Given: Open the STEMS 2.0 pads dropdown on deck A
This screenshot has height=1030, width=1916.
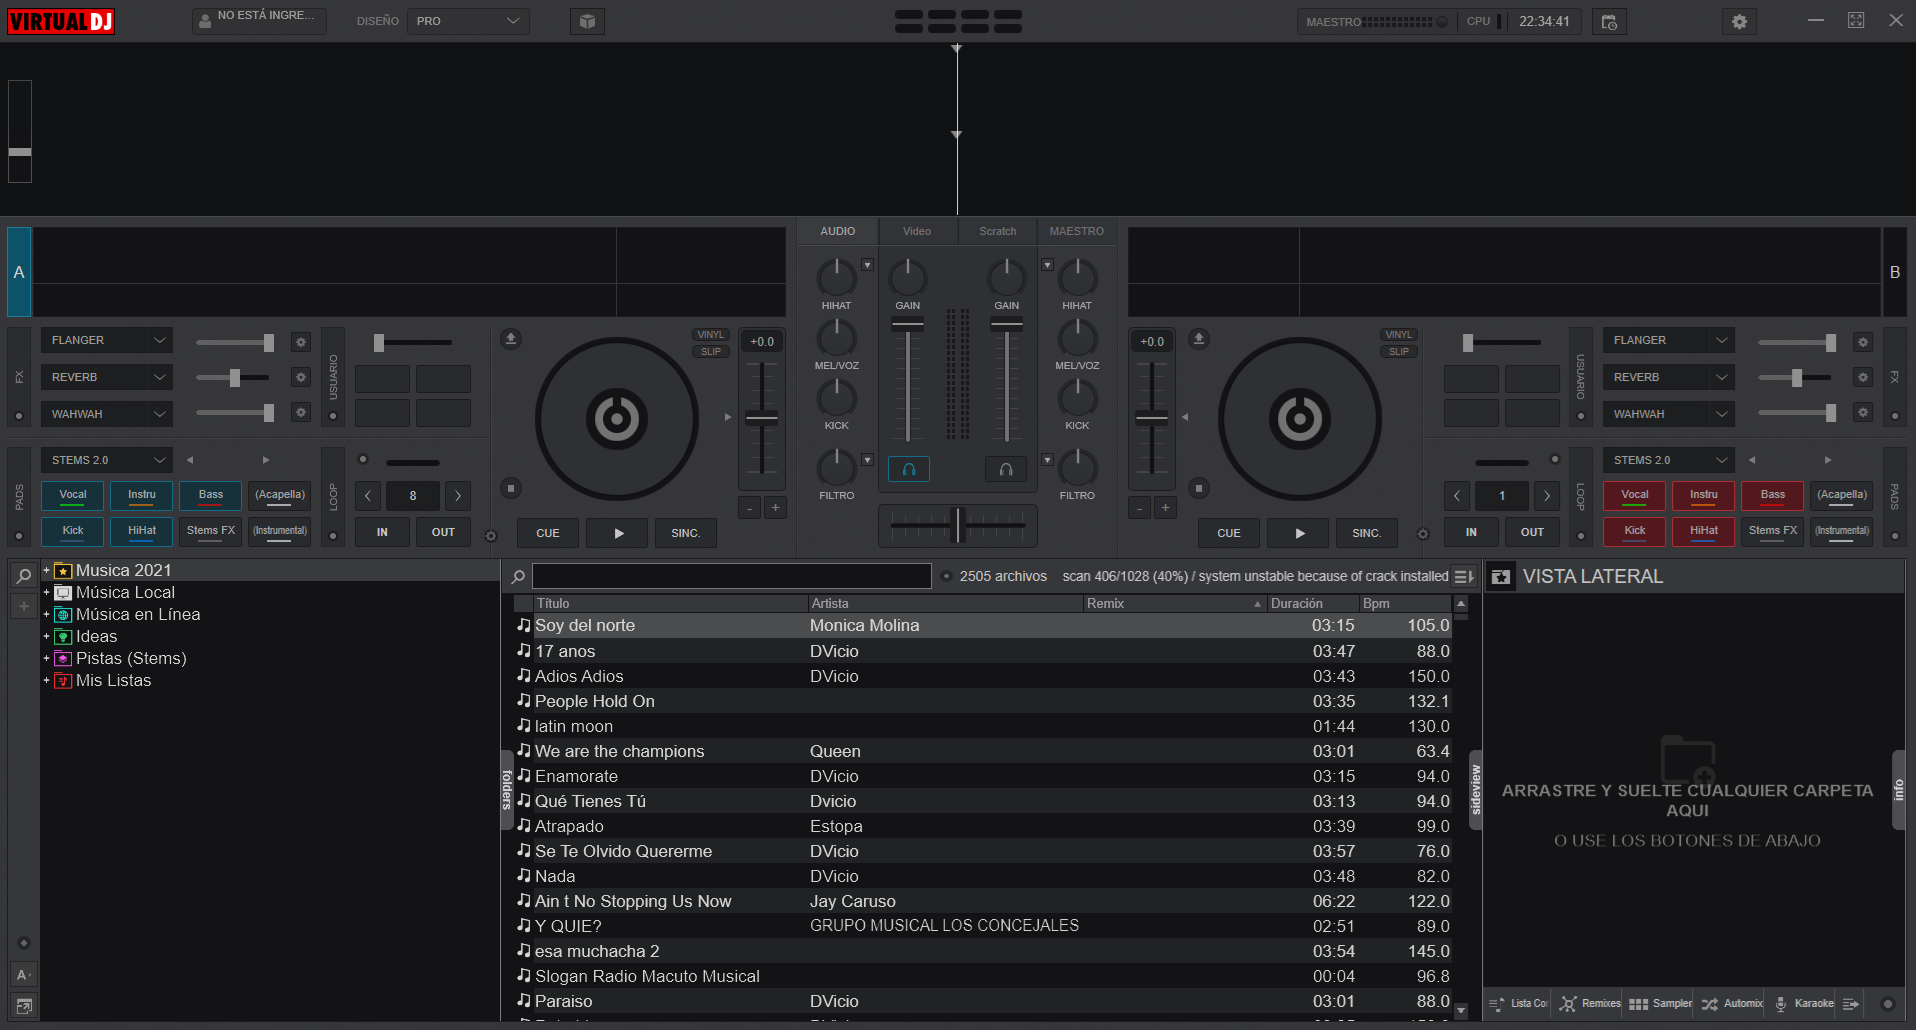Looking at the screenshot, I should (106, 460).
